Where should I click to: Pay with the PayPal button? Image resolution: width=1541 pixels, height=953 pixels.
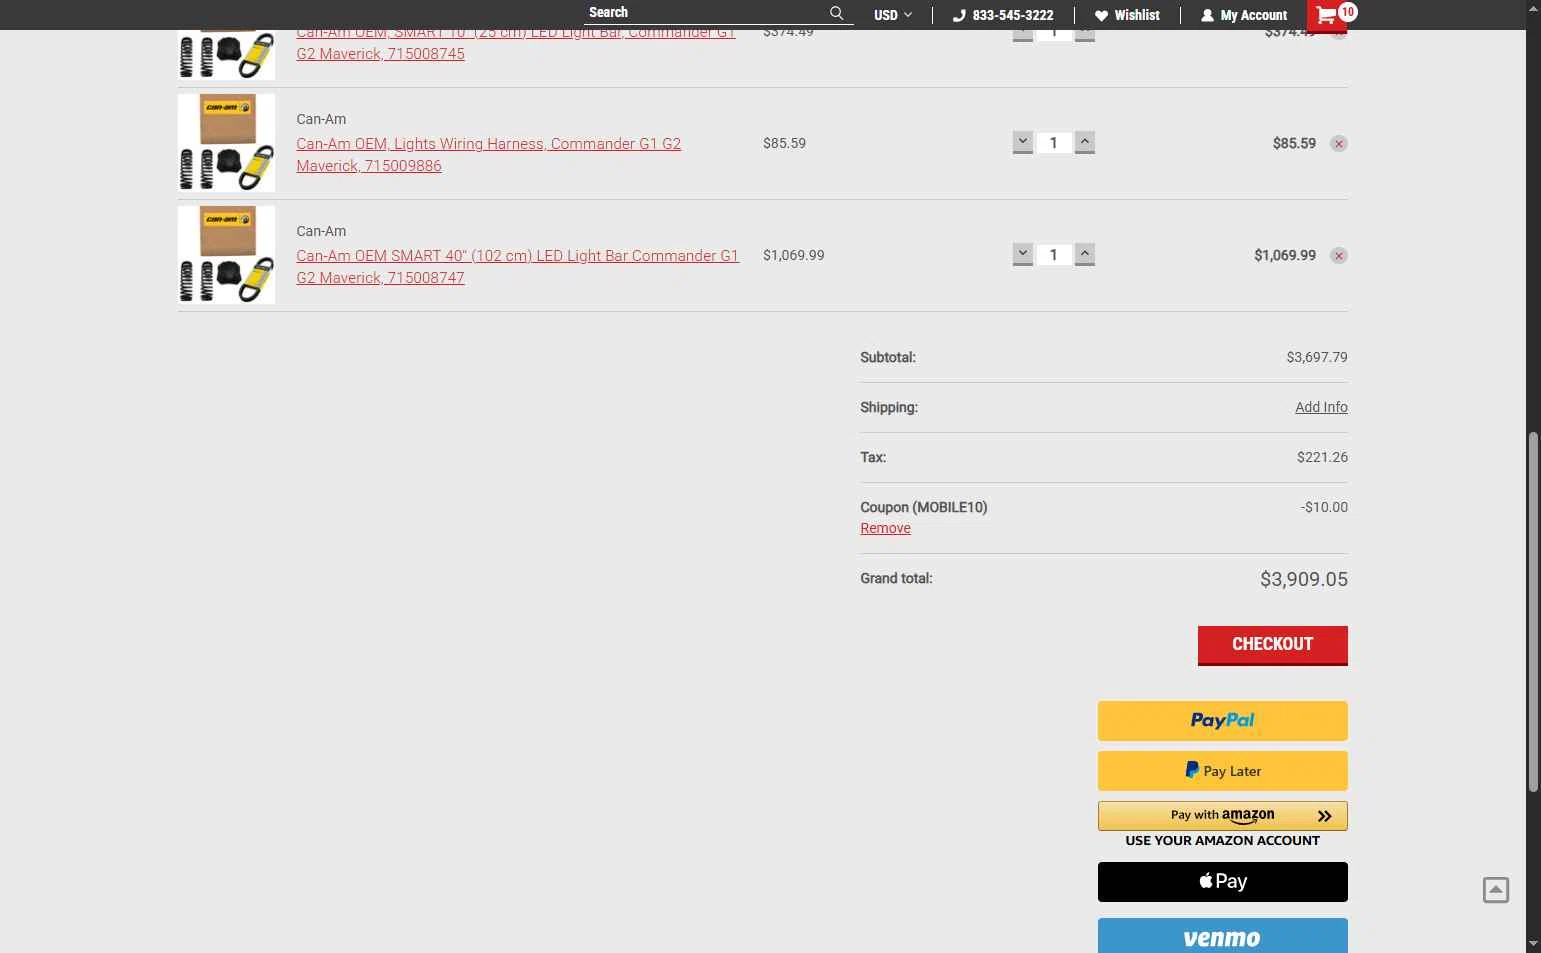(1222, 721)
